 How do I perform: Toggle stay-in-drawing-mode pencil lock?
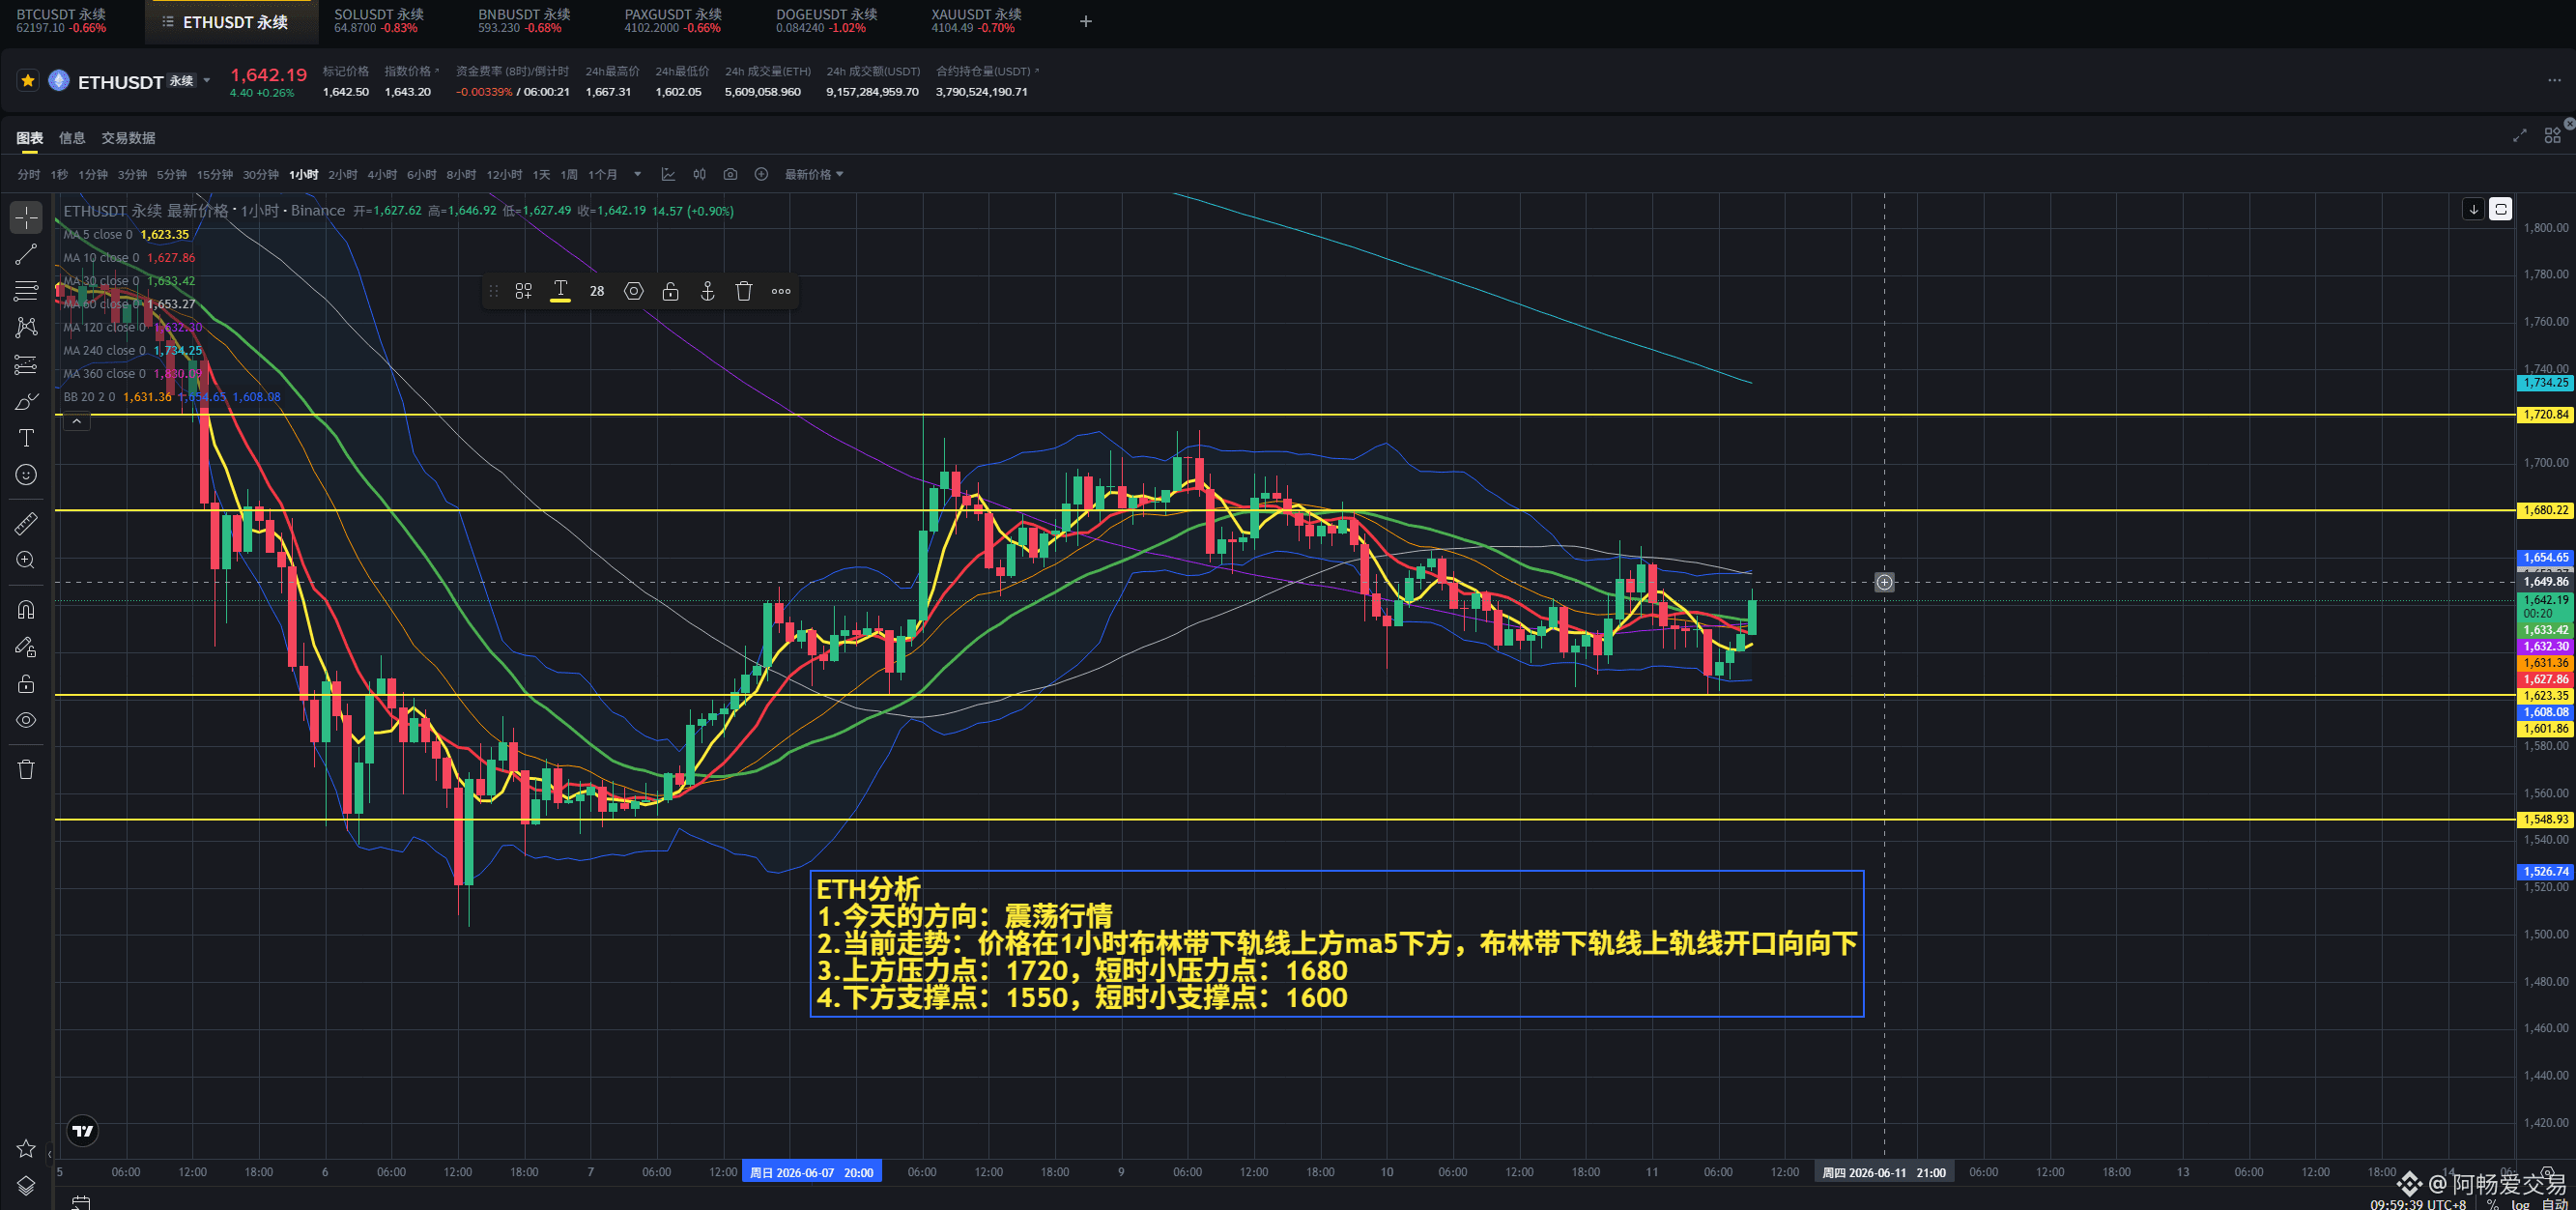[26, 647]
